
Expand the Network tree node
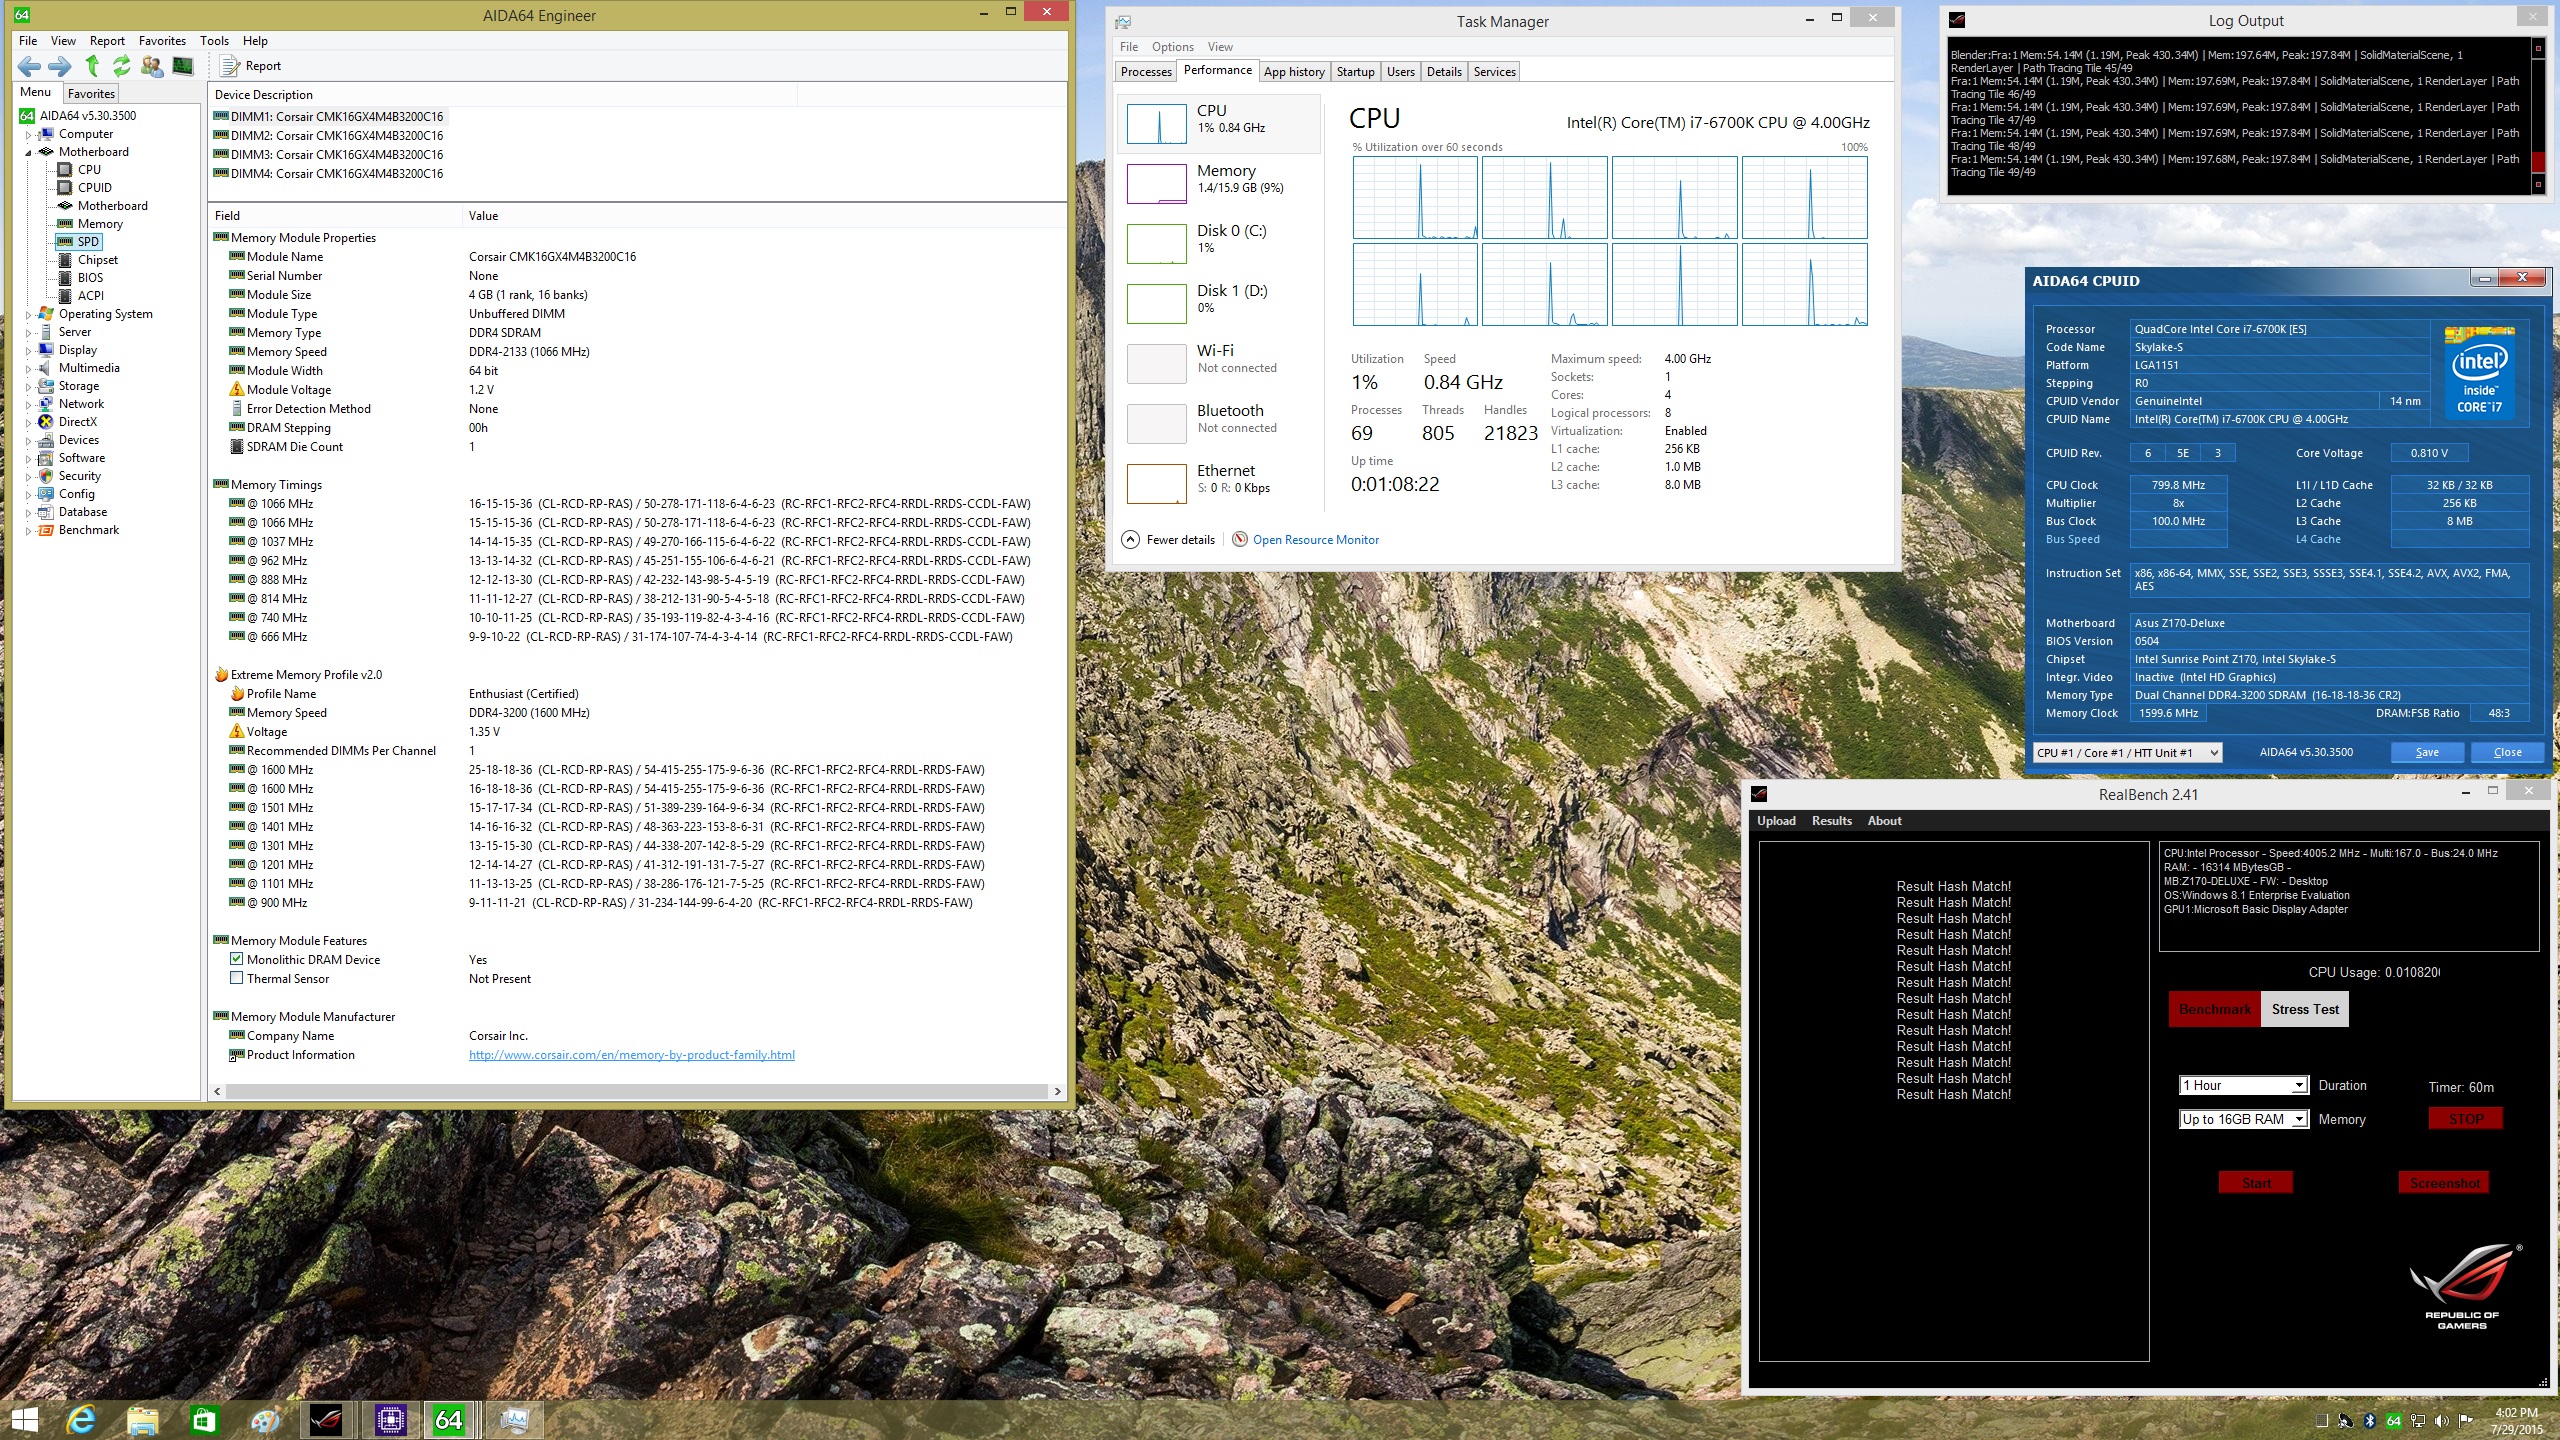coord(28,404)
